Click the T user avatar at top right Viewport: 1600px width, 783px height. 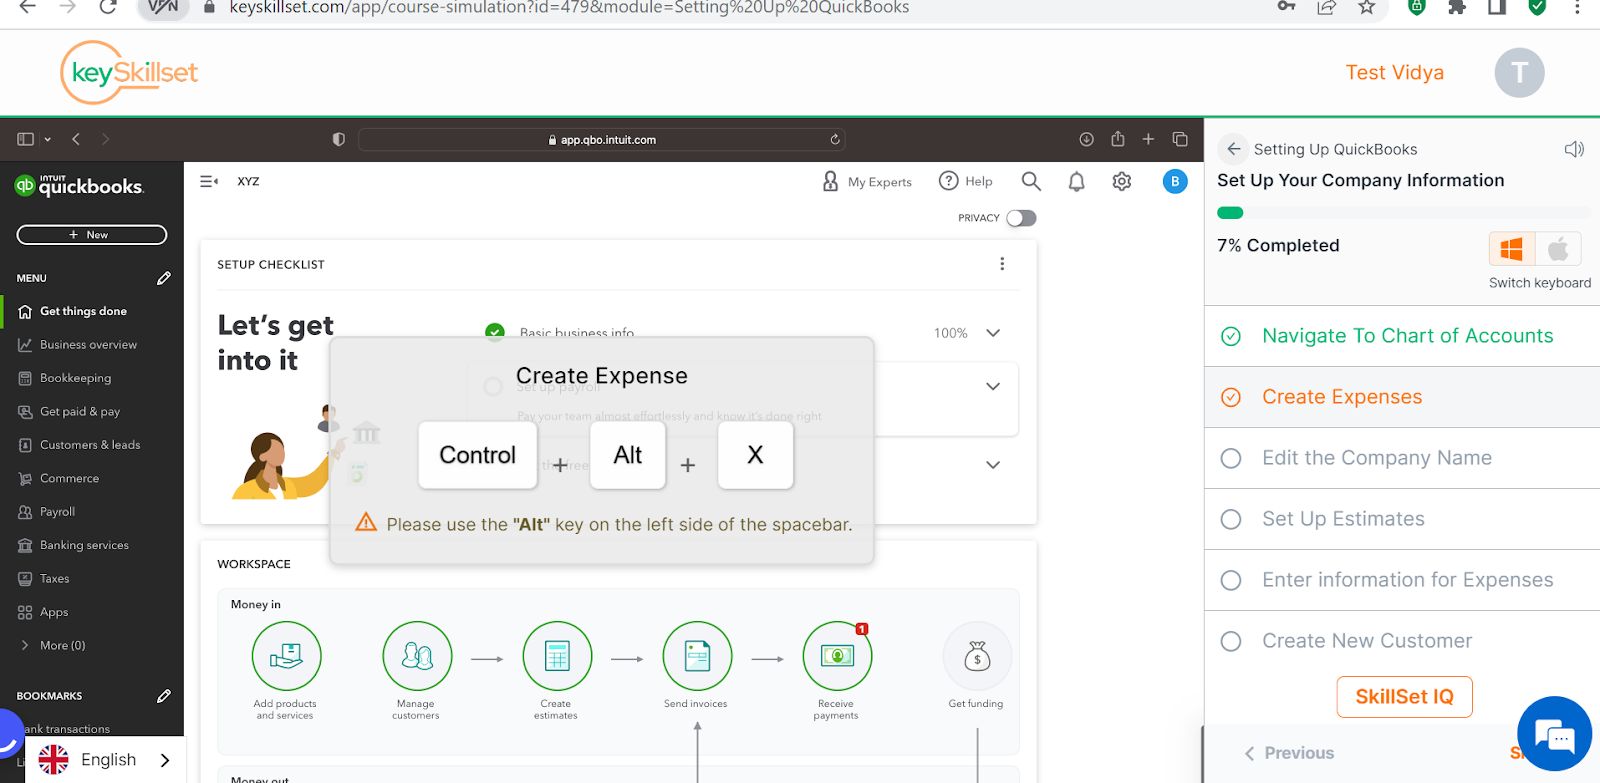(1519, 73)
